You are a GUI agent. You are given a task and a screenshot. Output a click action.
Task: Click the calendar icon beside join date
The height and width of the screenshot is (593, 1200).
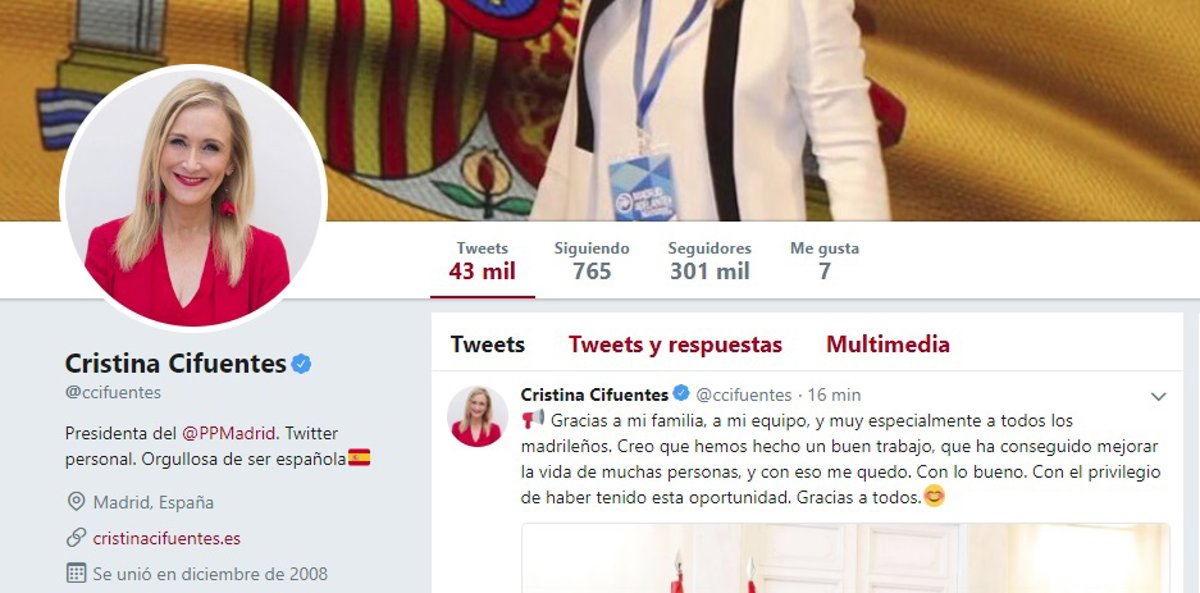[75, 574]
